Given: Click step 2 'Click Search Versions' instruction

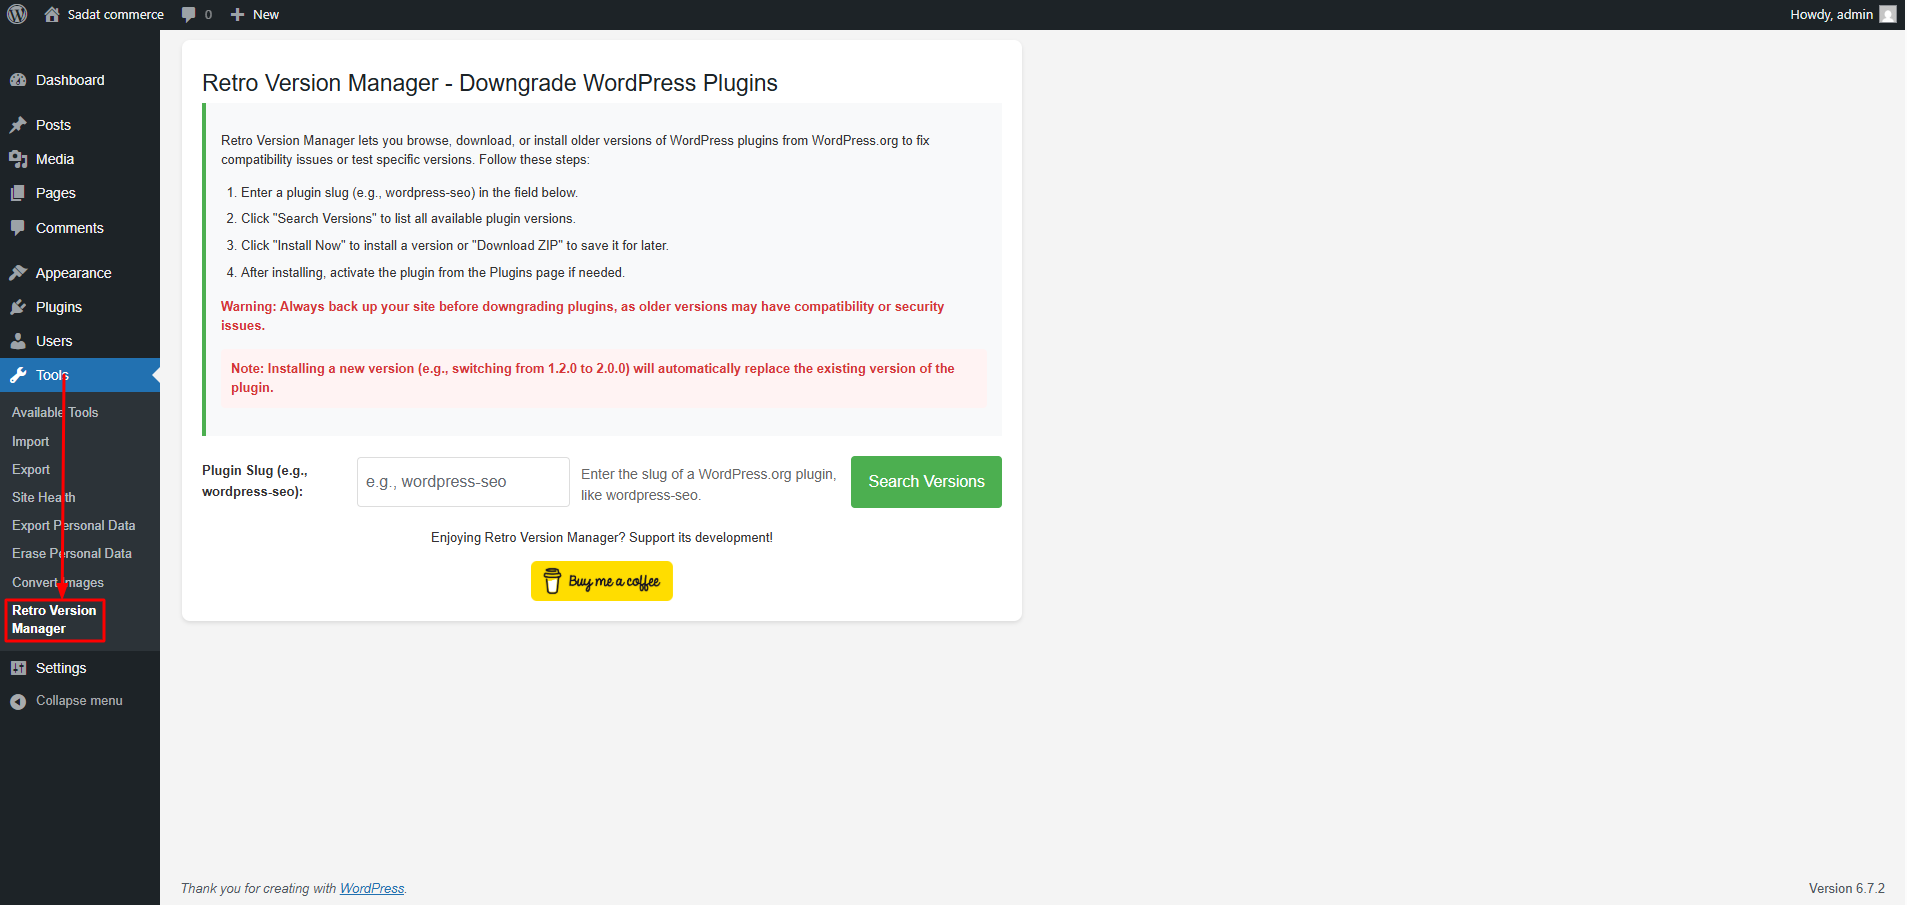Looking at the screenshot, I should tap(408, 218).
